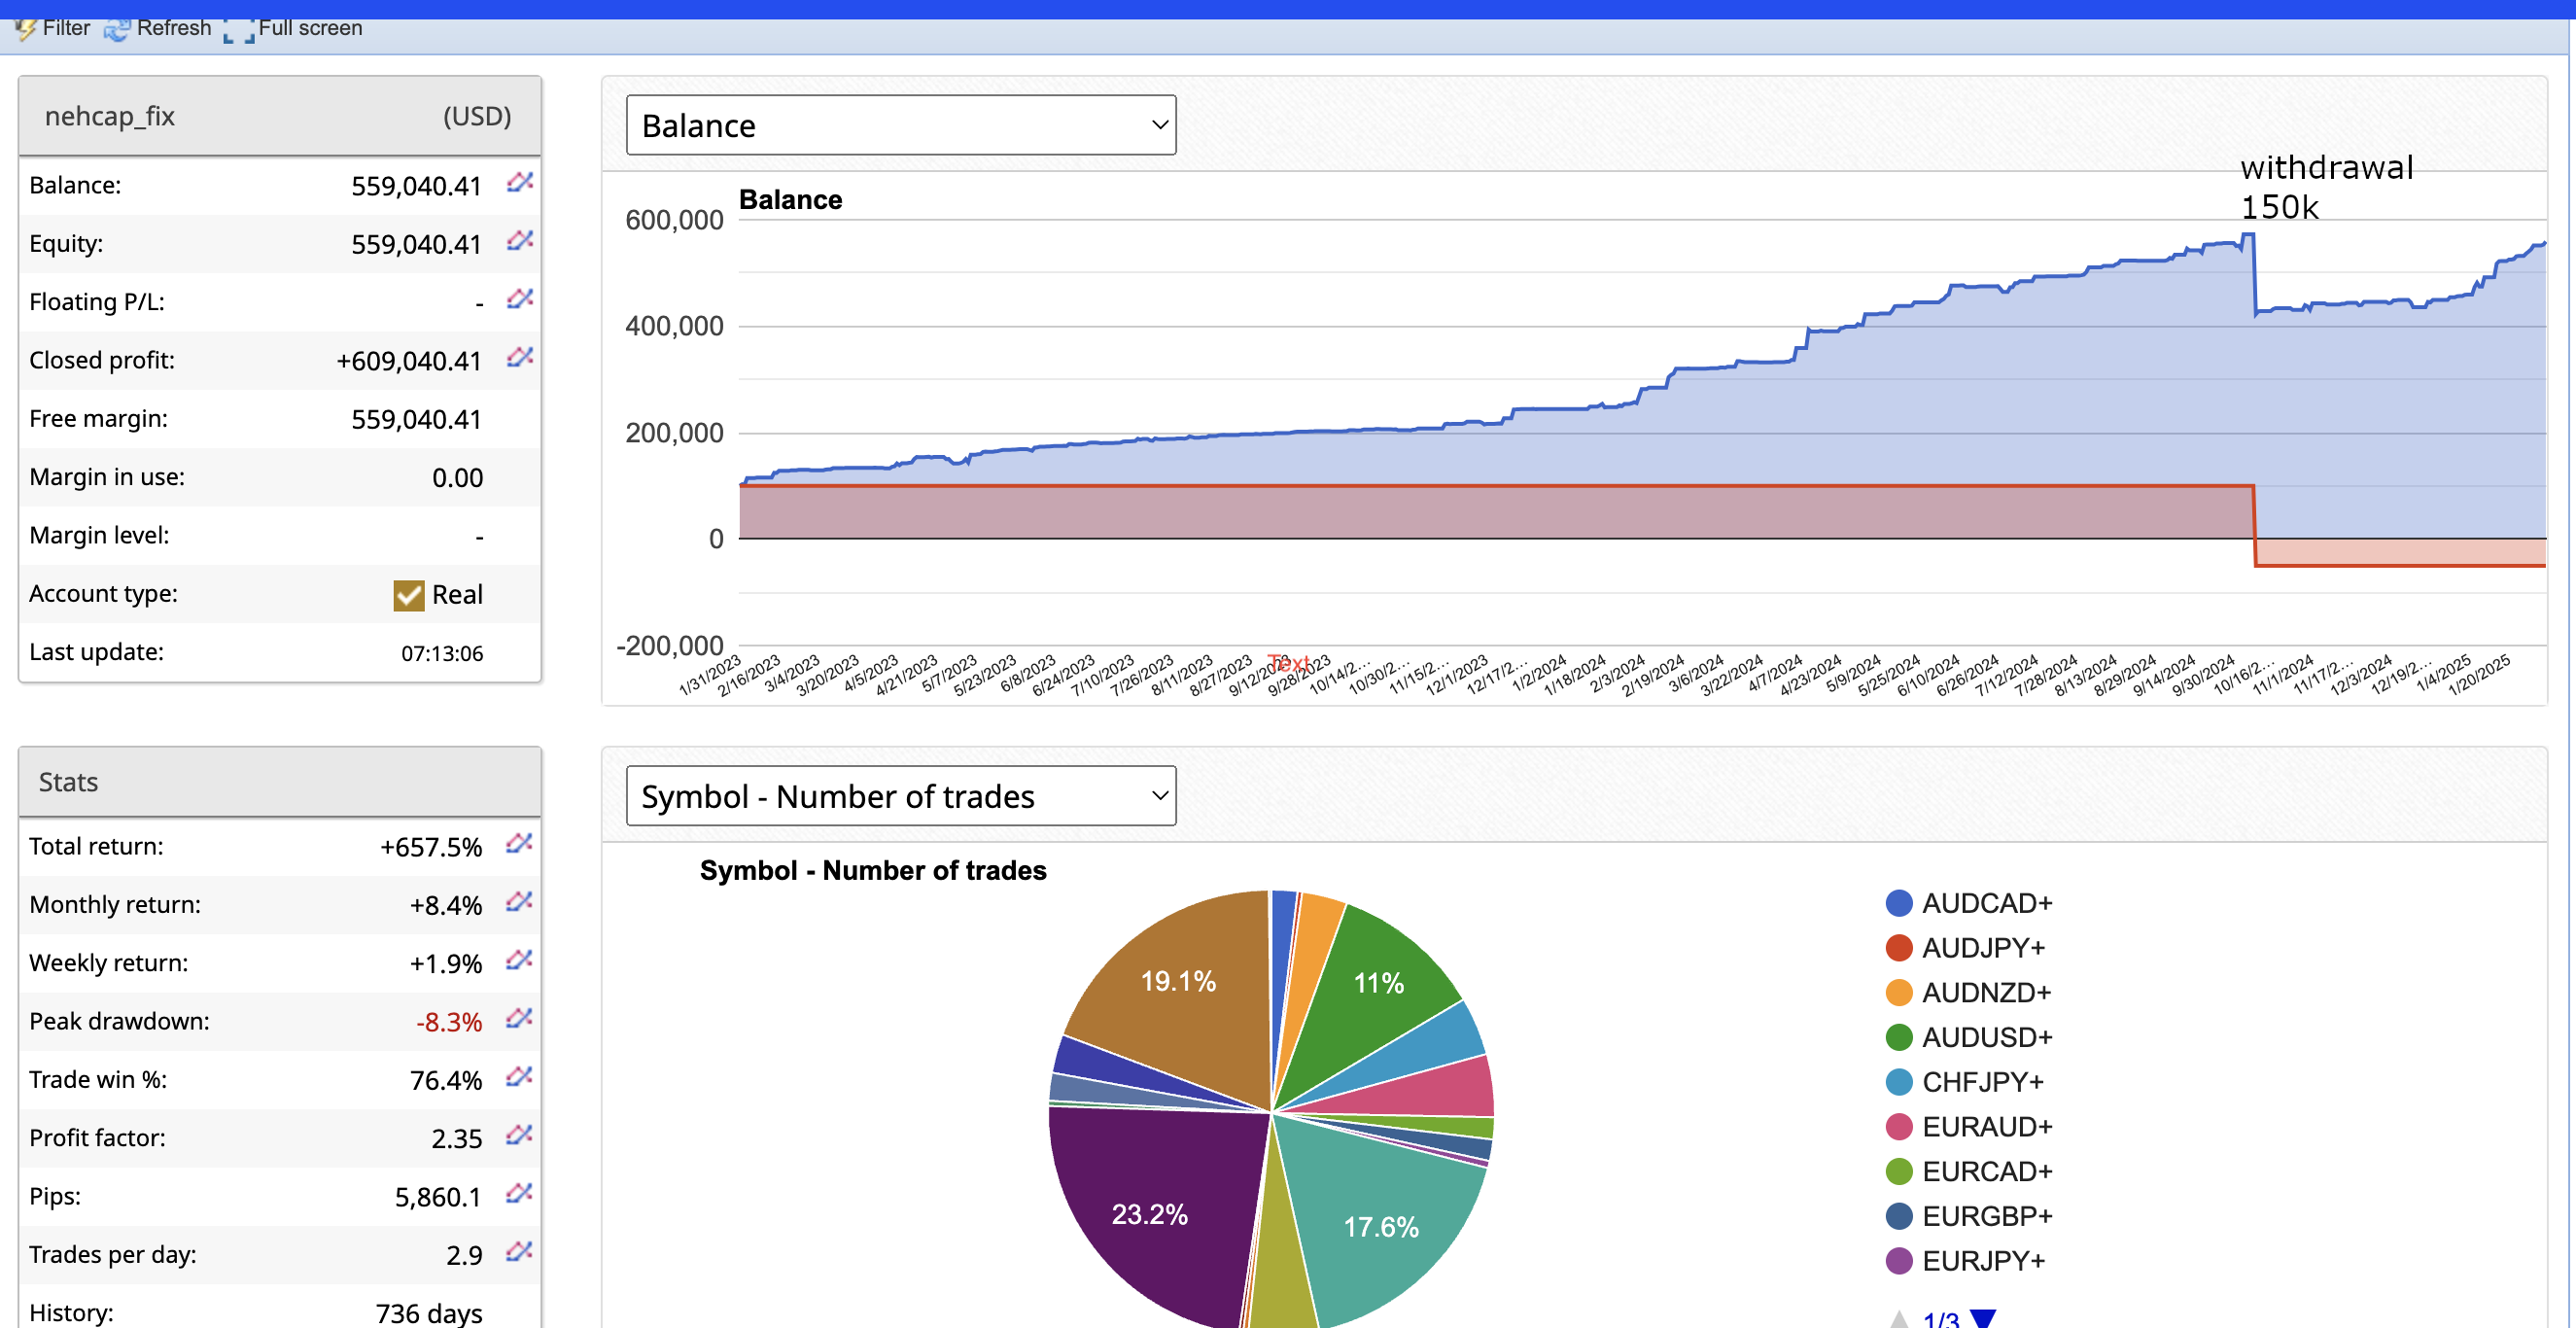Click chart icon next to Profit factor

519,1135
